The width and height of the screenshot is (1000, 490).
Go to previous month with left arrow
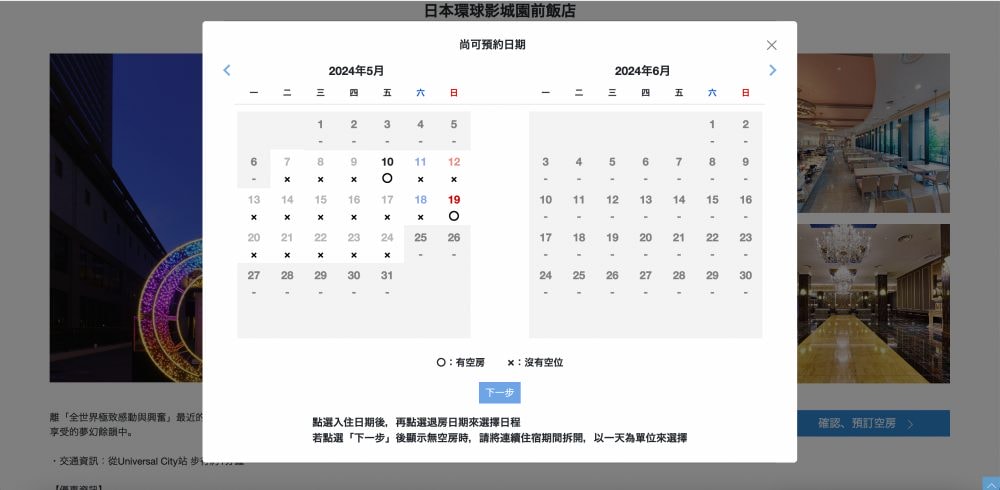[227, 70]
